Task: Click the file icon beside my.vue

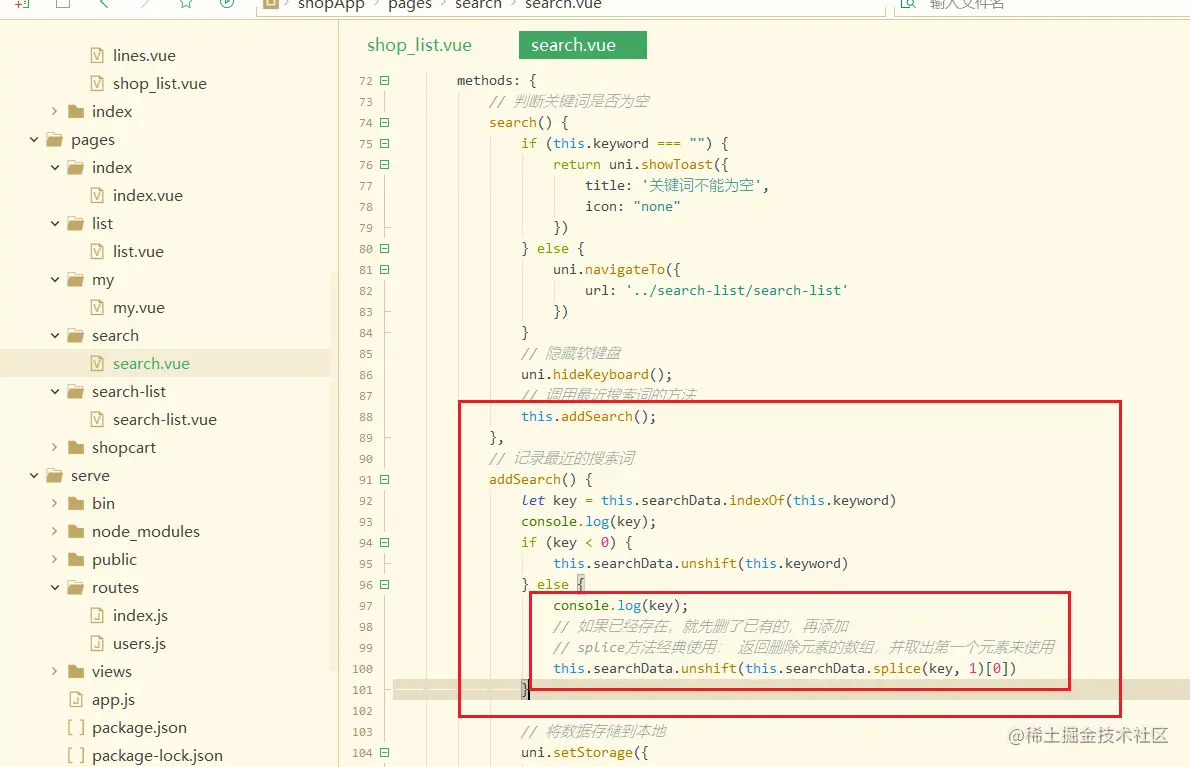Action: click(x=97, y=308)
